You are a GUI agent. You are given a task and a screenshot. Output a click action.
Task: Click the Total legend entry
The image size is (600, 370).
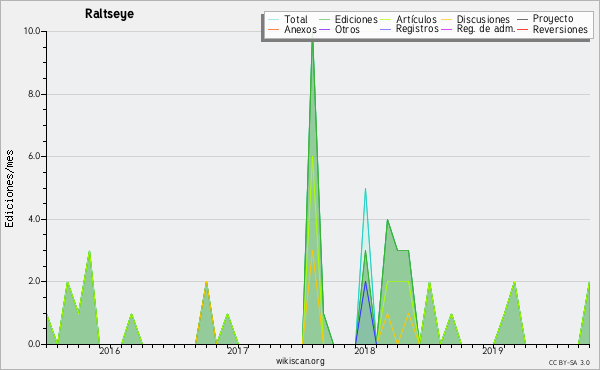pos(288,20)
